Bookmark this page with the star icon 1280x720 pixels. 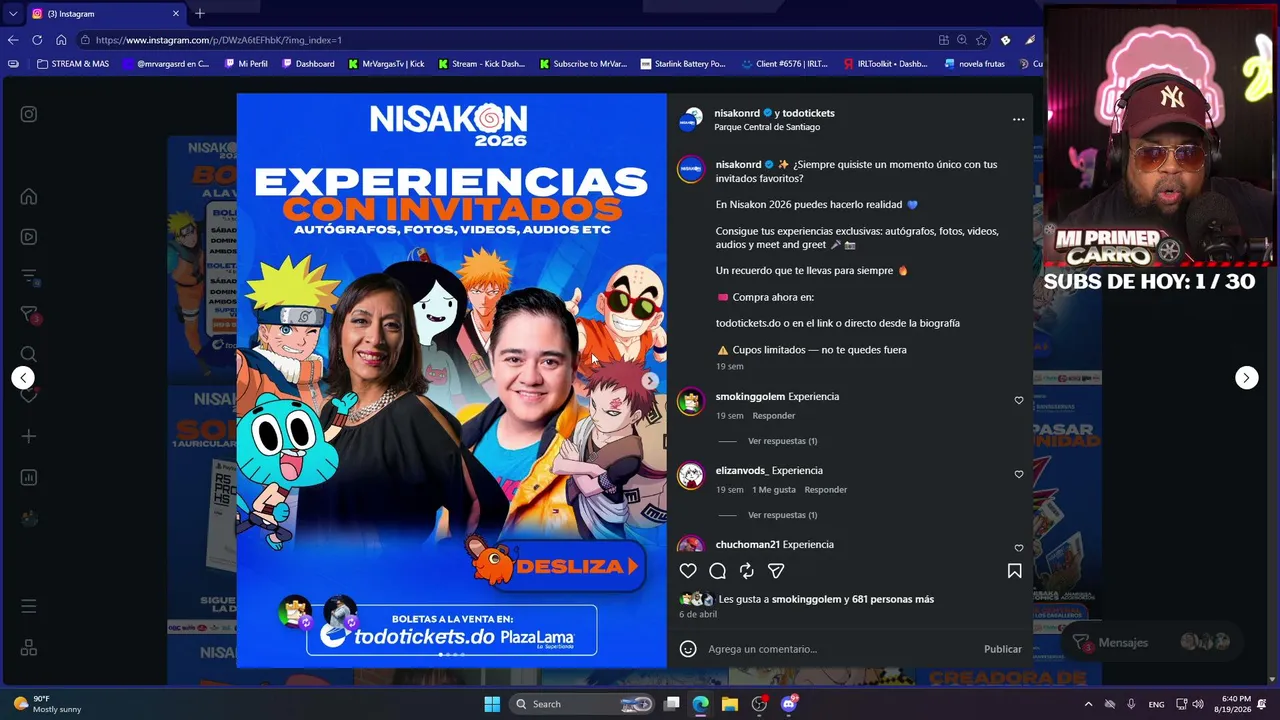(981, 40)
